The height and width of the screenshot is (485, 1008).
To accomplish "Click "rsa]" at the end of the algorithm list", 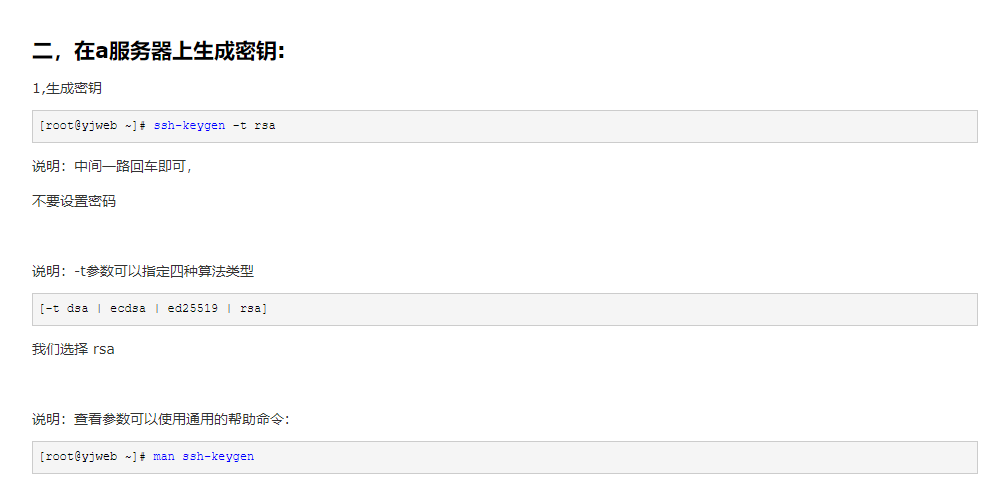I will pyautogui.click(x=254, y=309).
